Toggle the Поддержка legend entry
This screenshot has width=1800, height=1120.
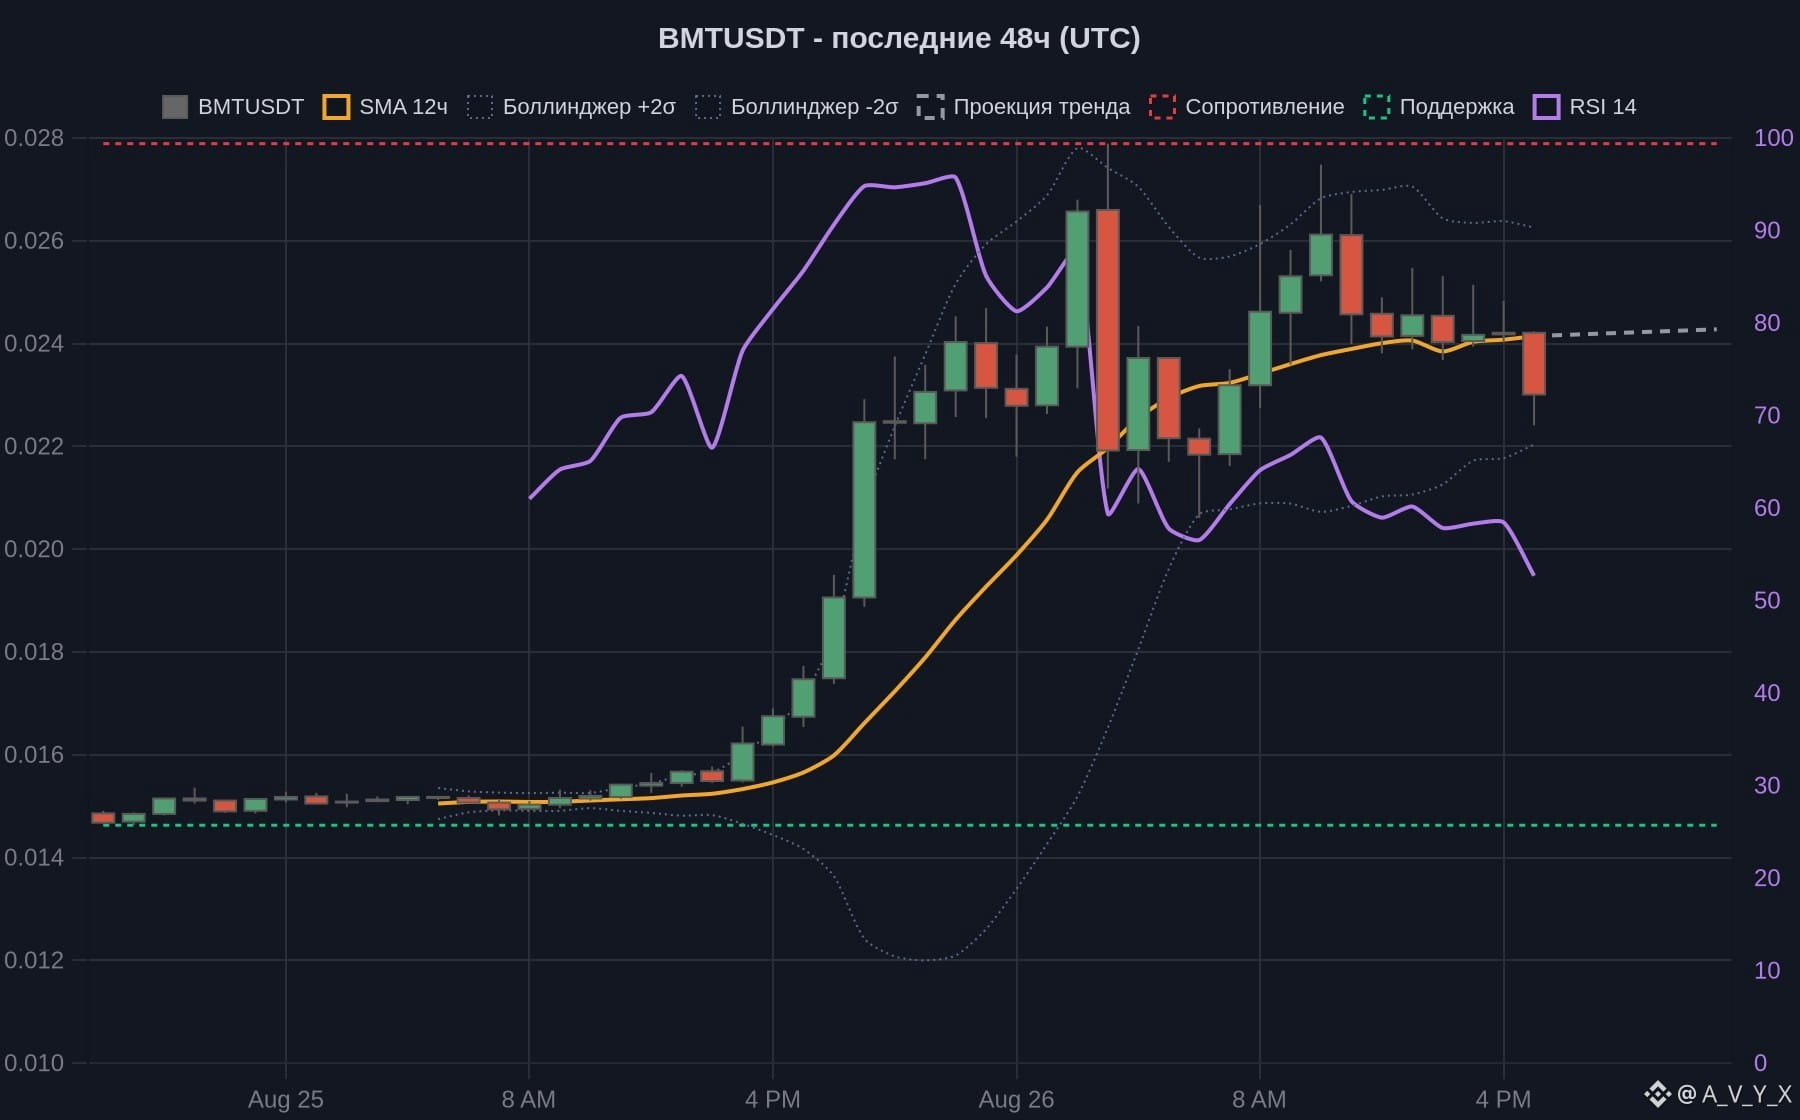1438,107
